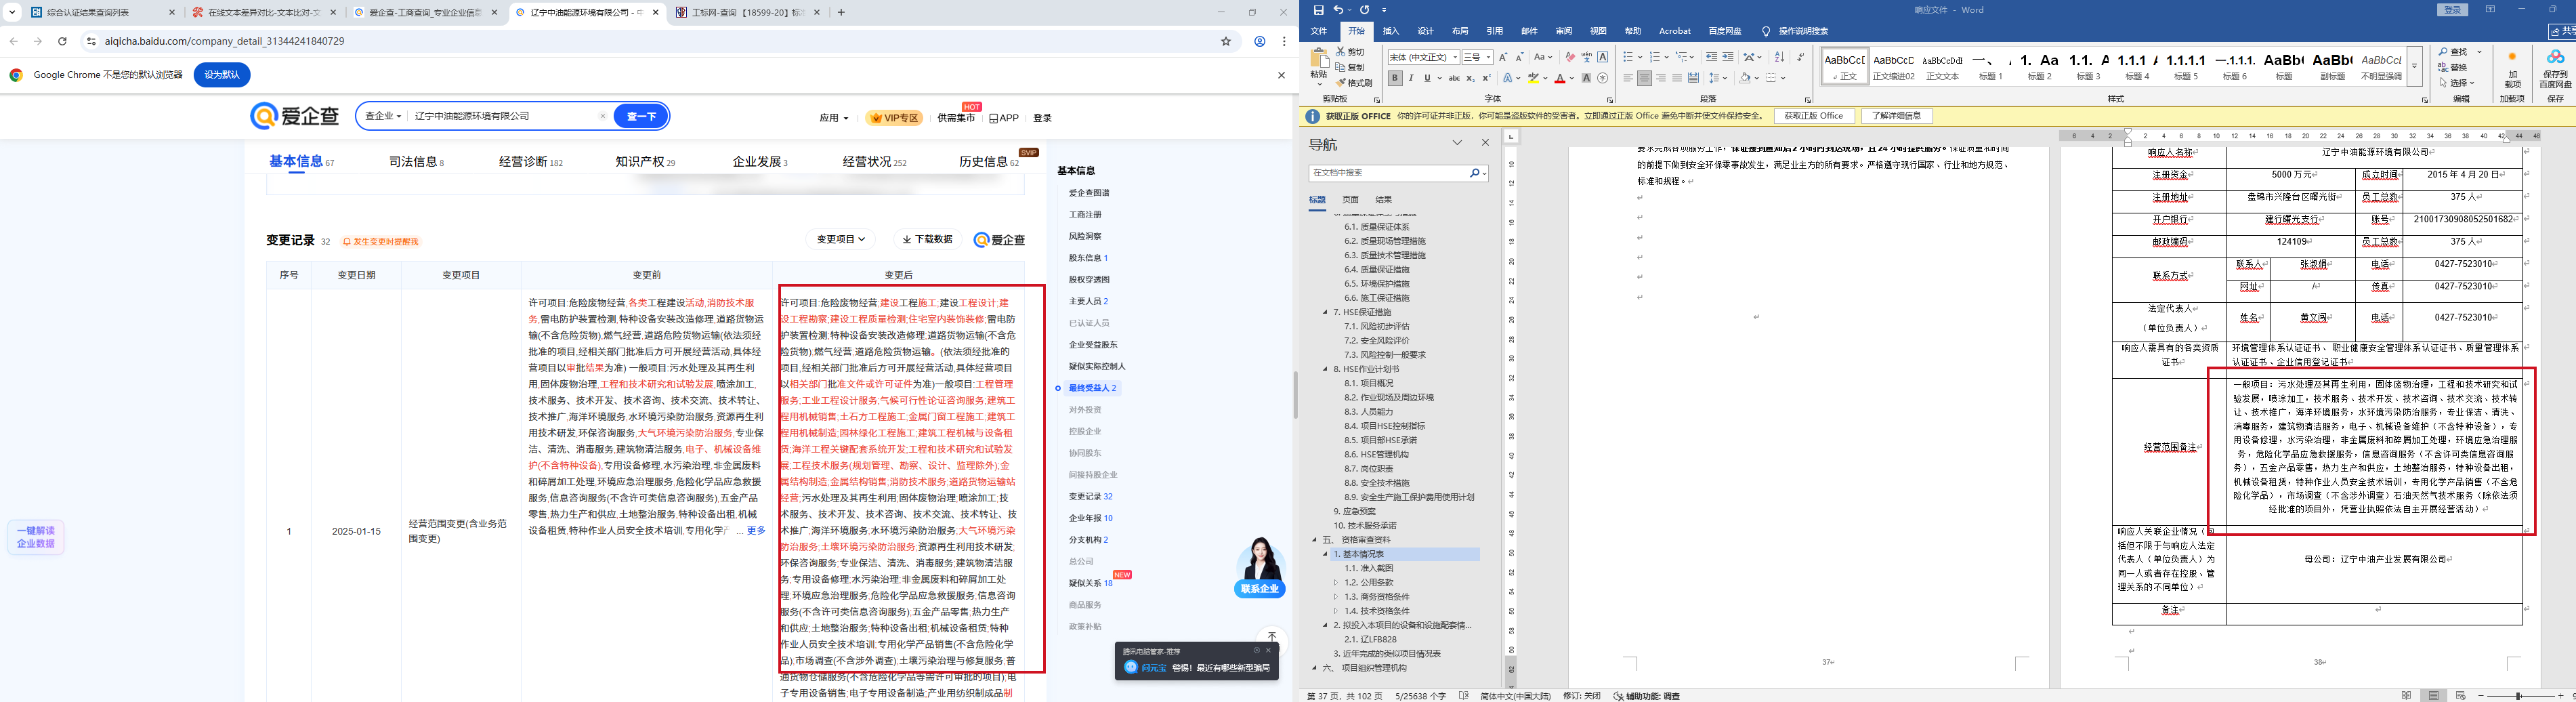Click the 查一下 search button
Image resolution: width=2576 pixels, height=702 pixels.
(x=641, y=116)
